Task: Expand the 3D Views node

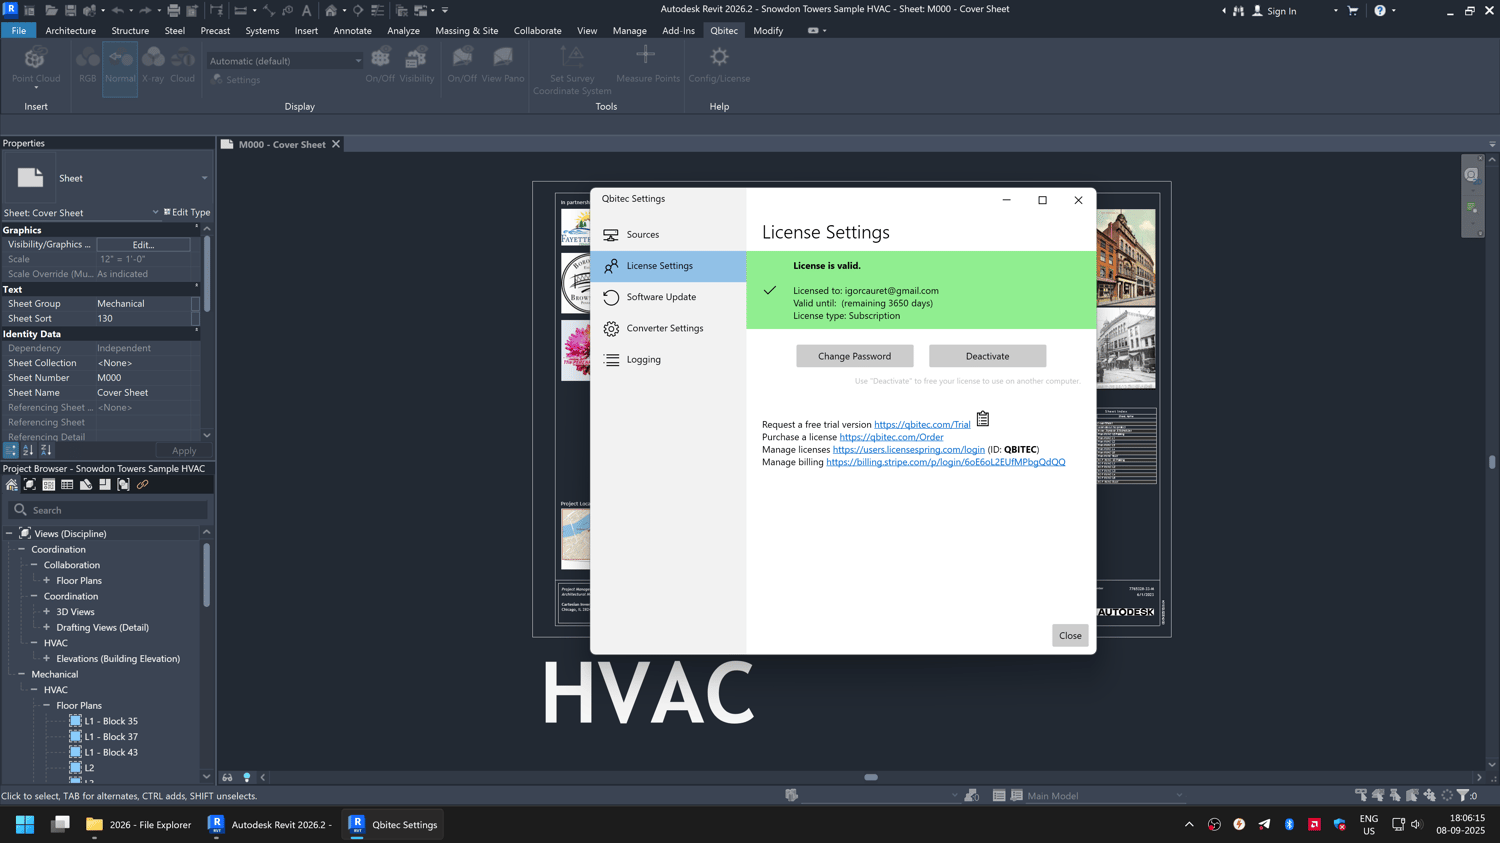Action: (x=47, y=612)
